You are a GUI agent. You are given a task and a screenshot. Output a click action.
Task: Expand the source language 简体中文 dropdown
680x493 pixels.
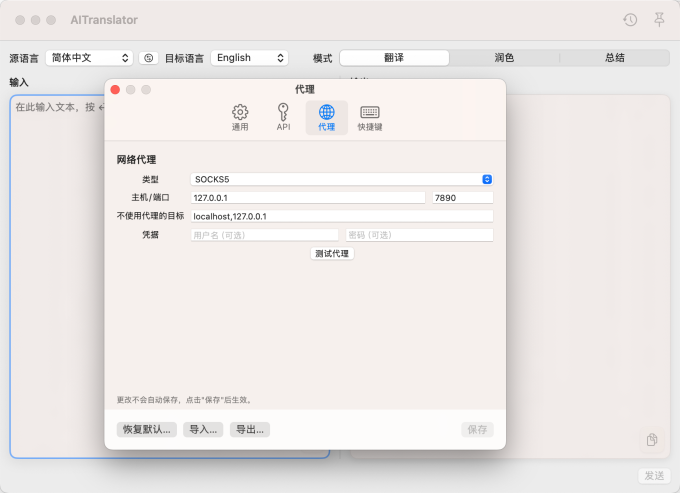click(x=90, y=58)
